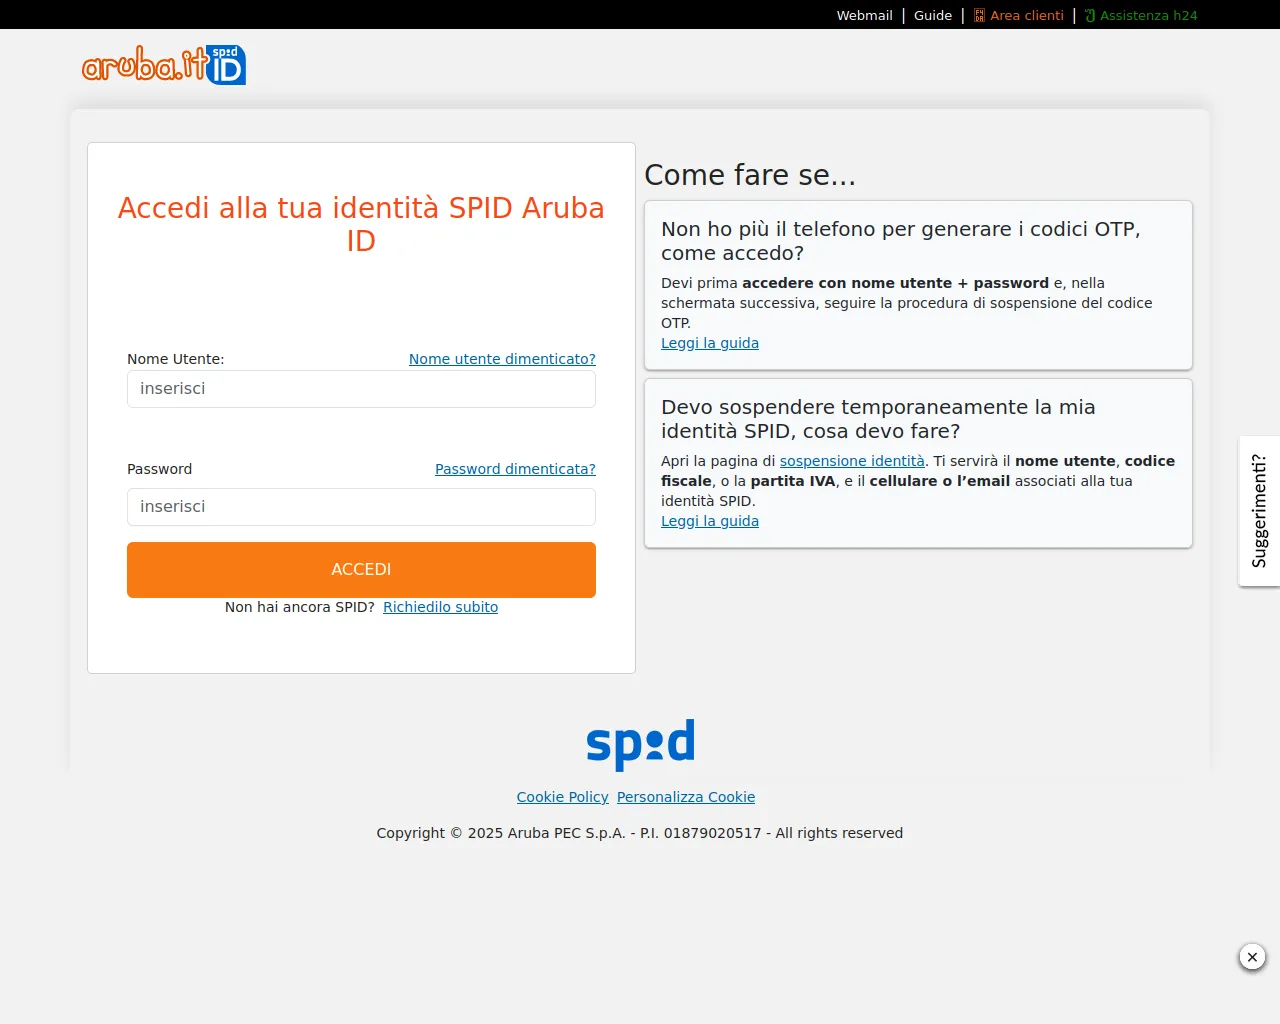Open the Guide link in the top bar
The image size is (1280, 1024).
click(933, 15)
